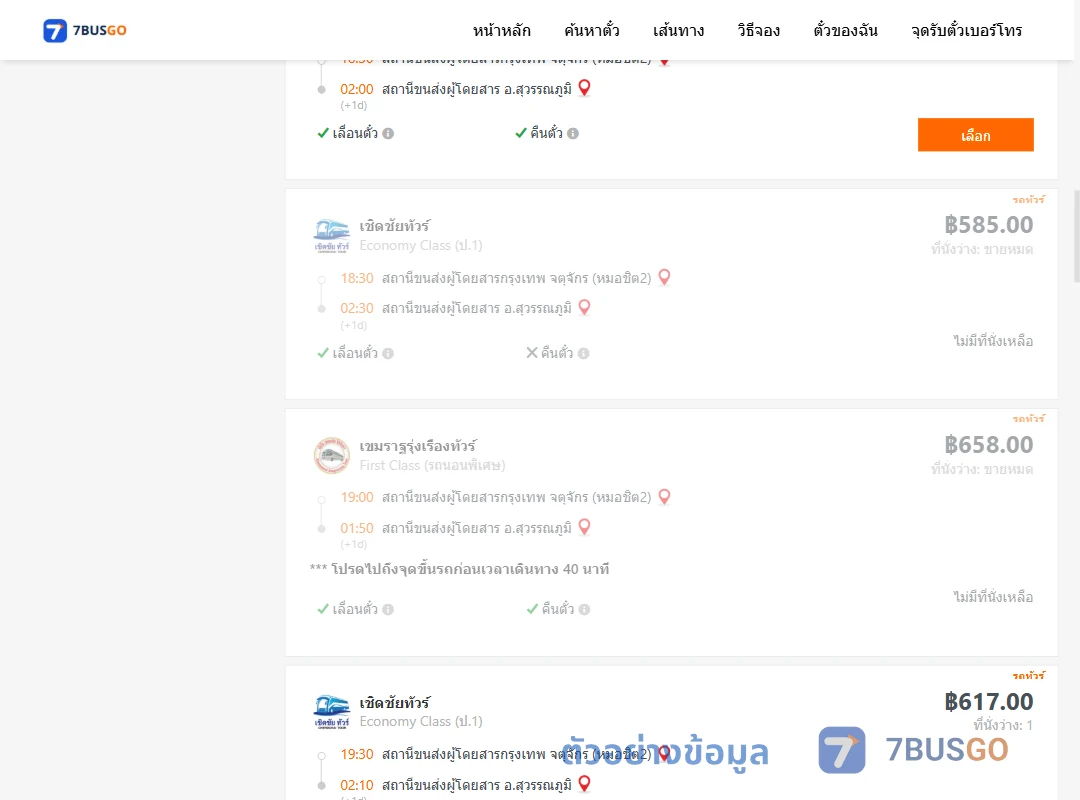Open the วิธีจอง menu item
1080x800 pixels.
(758, 30)
